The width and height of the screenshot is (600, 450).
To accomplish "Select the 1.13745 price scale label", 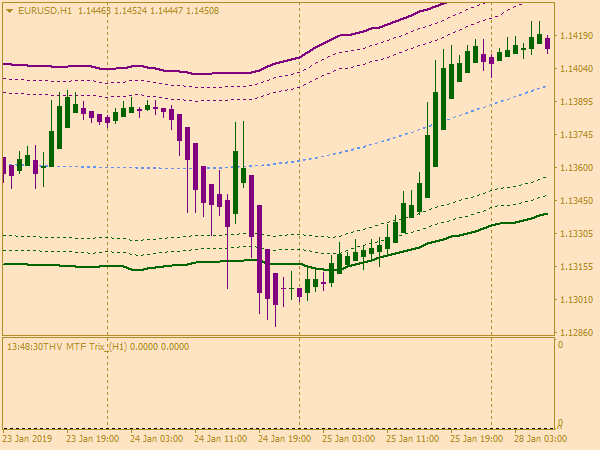I will click(x=576, y=134).
